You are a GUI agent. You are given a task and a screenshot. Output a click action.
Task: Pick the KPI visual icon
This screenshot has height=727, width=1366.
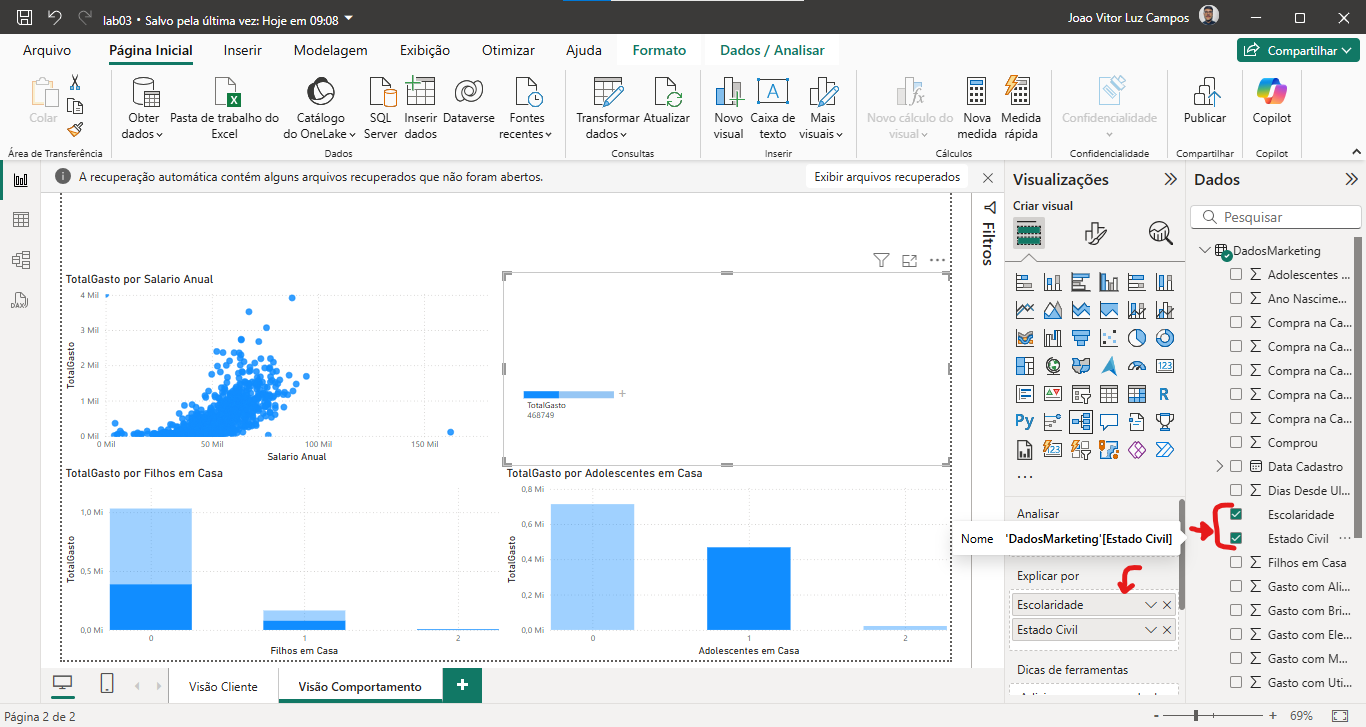[1052, 394]
